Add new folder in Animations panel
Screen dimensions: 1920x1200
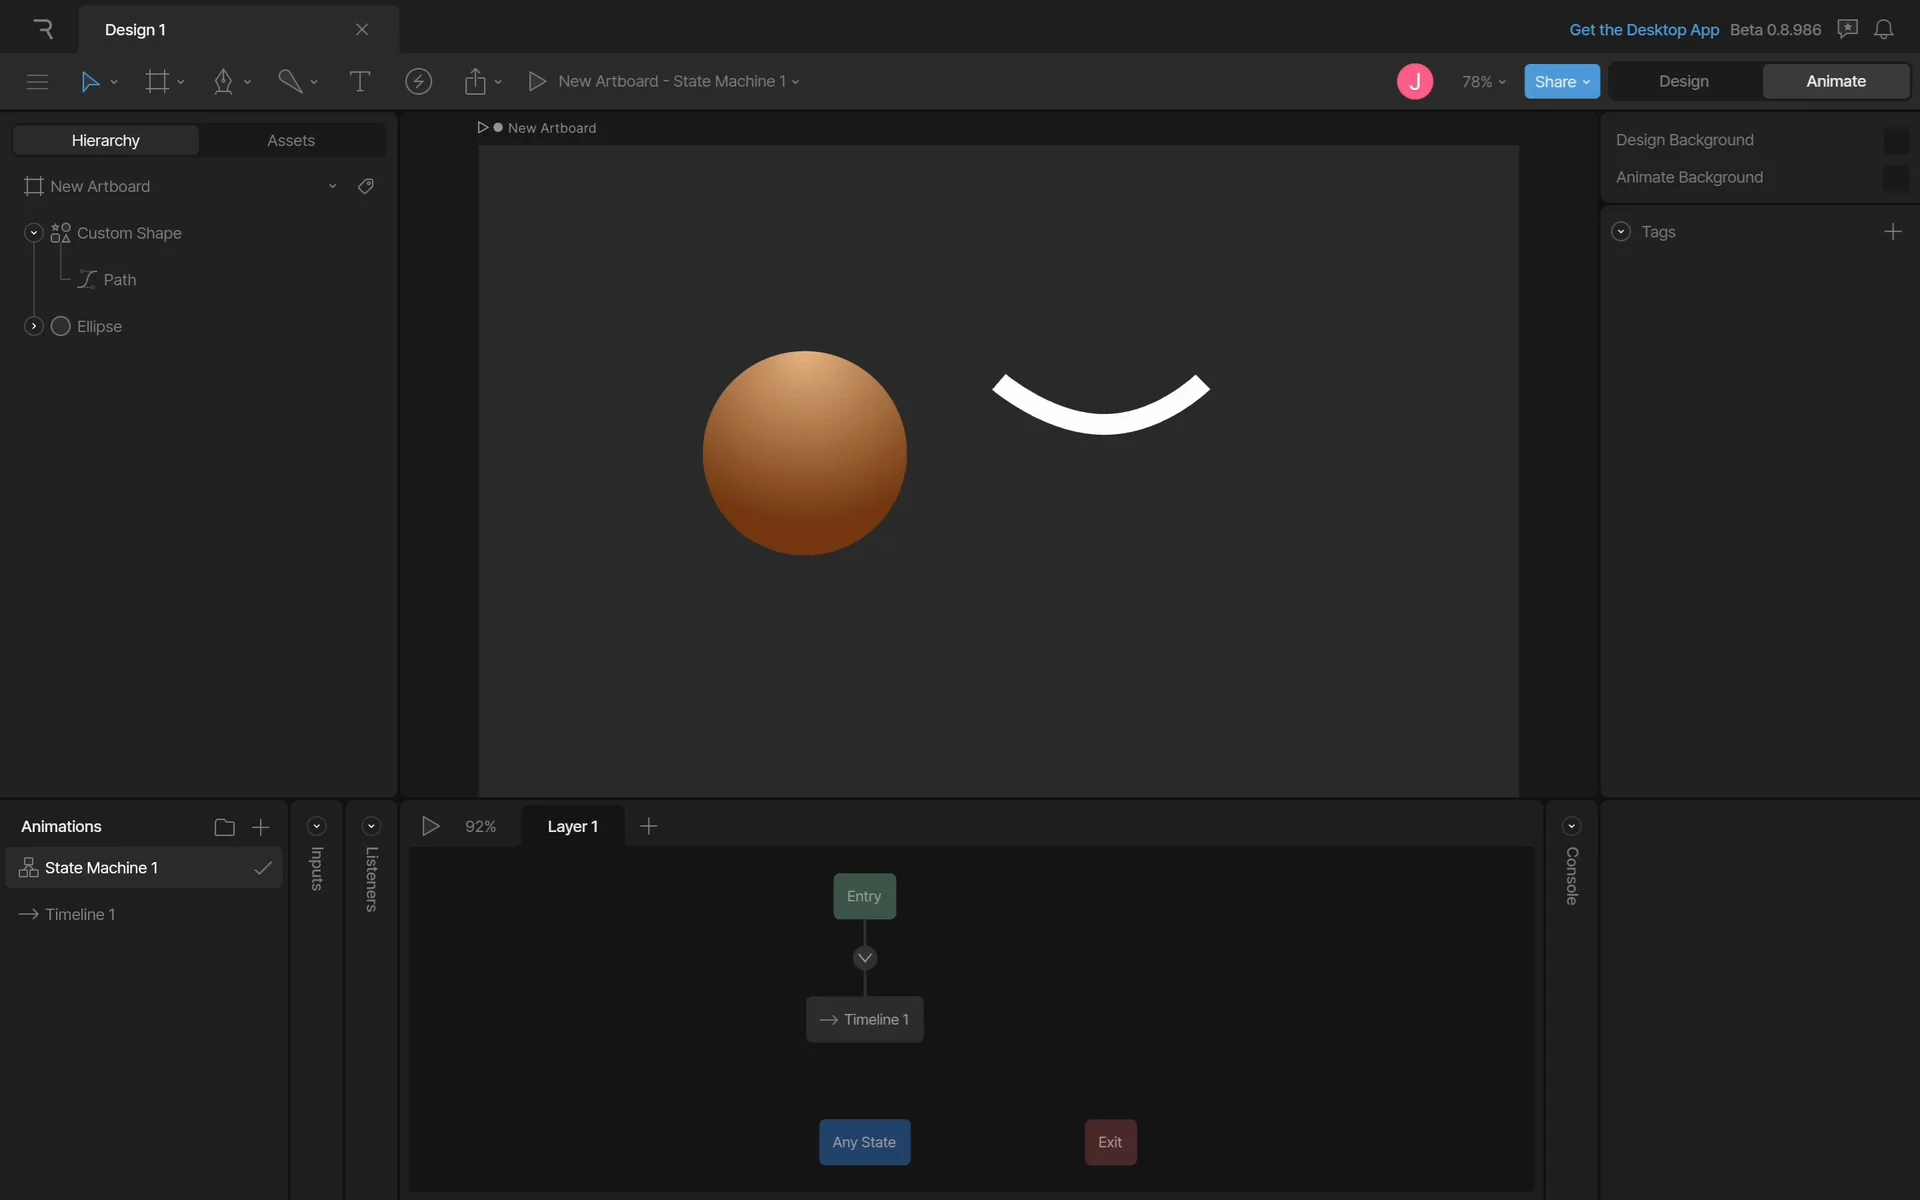tap(224, 827)
